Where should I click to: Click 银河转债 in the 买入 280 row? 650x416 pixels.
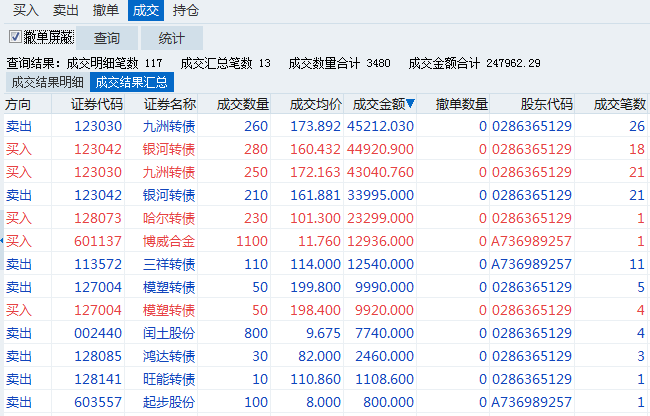pos(169,149)
